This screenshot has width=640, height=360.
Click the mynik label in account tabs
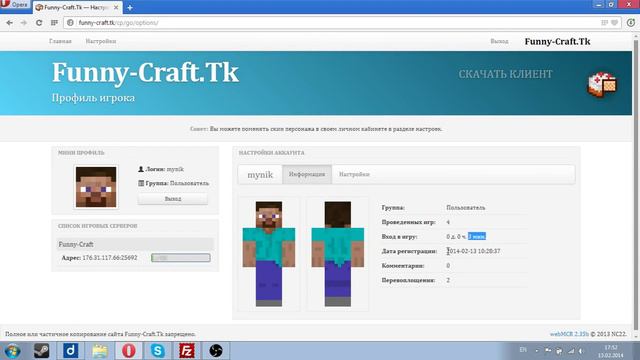pos(260,175)
